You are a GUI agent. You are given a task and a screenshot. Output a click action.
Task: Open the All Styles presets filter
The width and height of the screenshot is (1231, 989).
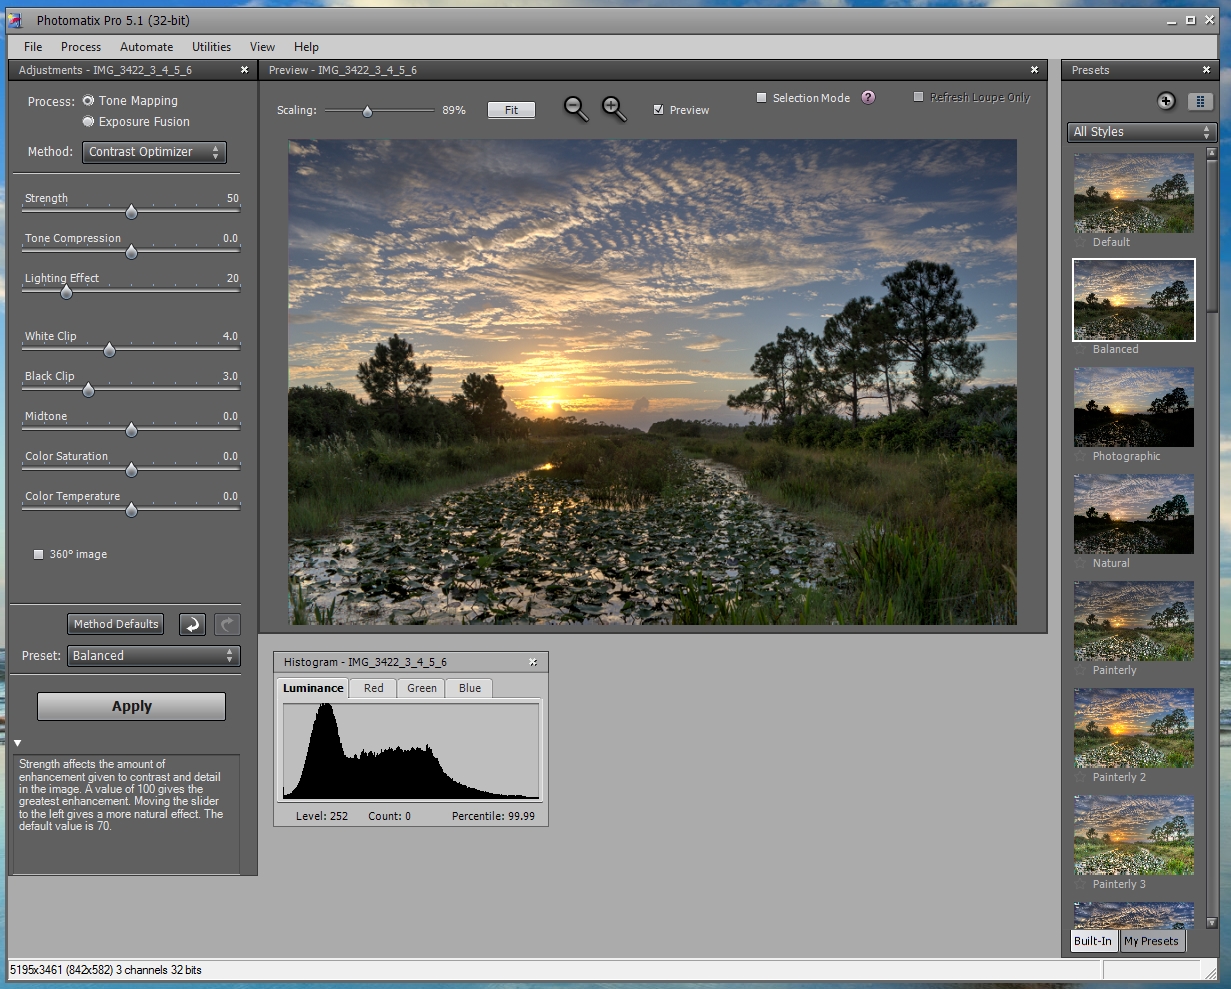point(1141,132)
